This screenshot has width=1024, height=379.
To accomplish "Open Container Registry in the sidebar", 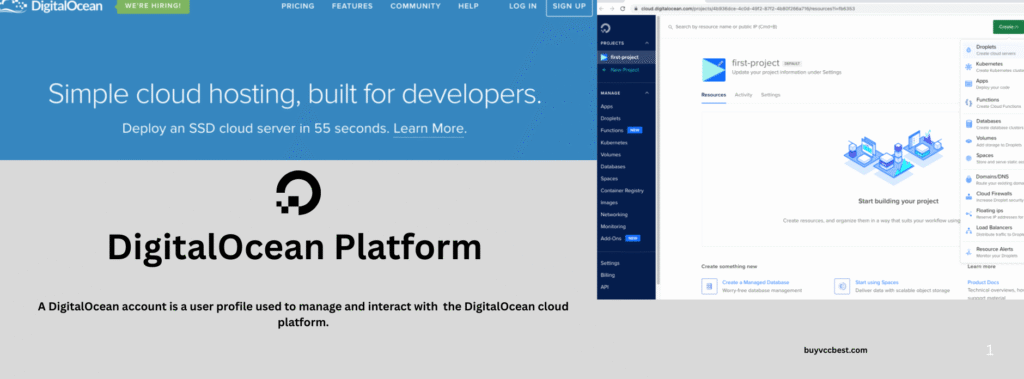I will pyautogui.click(x=622, y=191).
